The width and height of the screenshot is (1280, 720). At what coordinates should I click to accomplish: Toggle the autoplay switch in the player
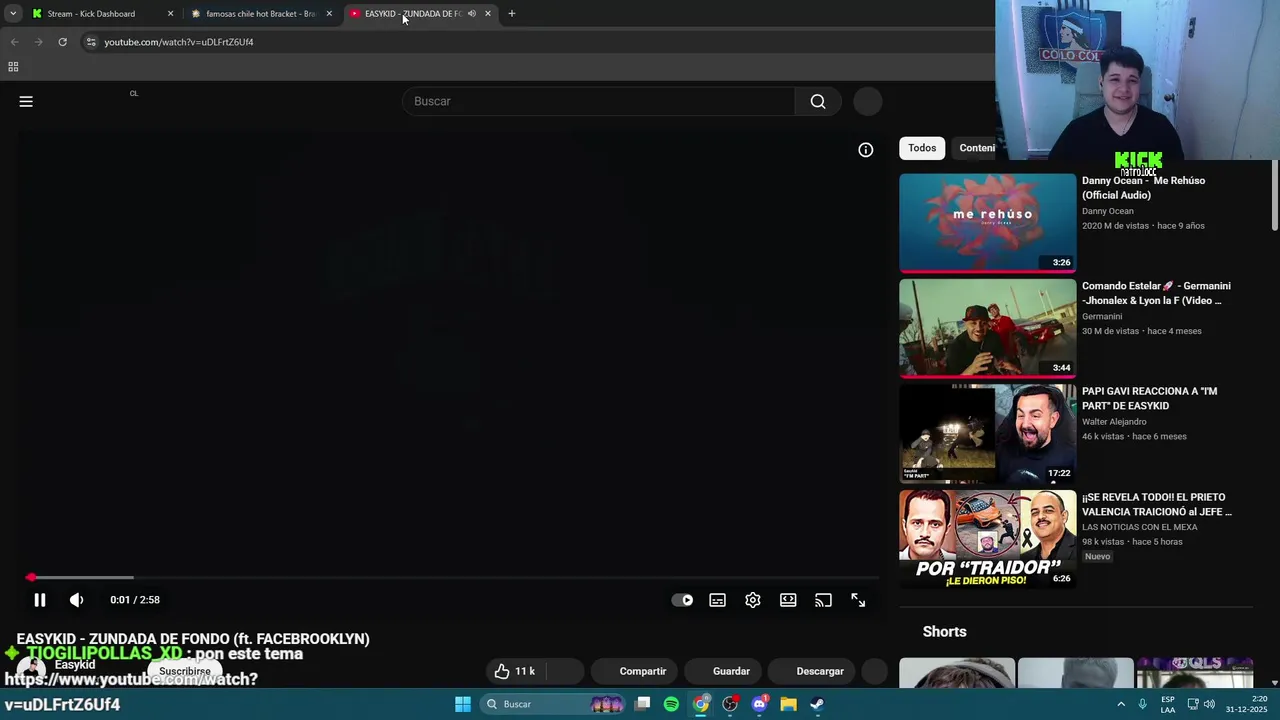pos(683,600)
